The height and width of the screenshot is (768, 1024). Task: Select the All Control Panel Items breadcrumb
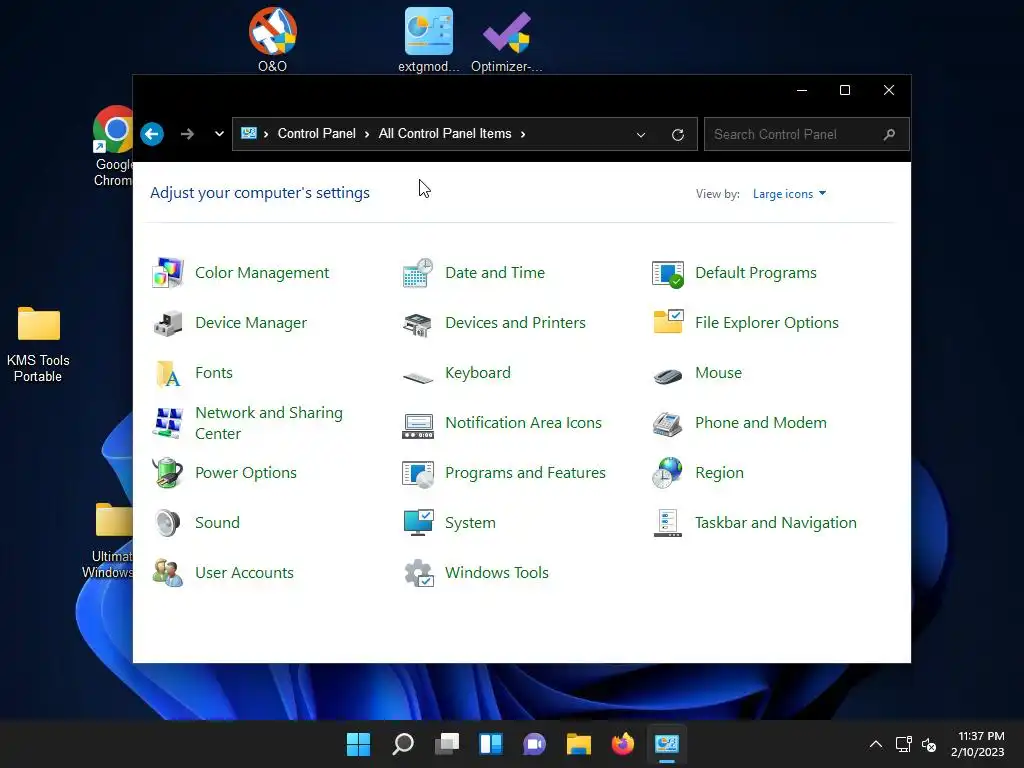click(x=445, y=134)
